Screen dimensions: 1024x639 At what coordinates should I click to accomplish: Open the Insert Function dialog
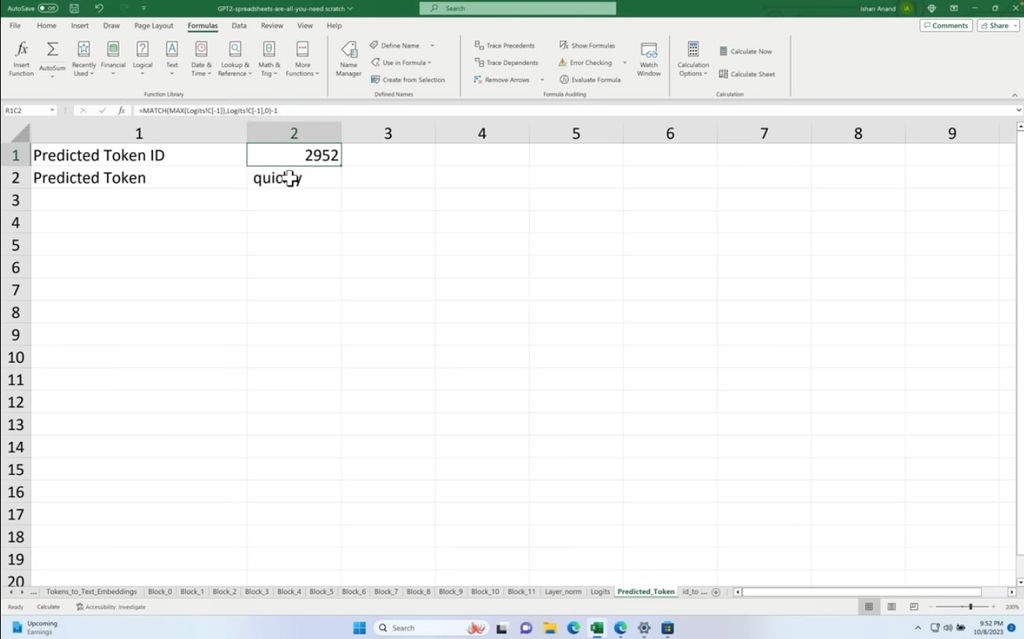[x=21, y=57]
